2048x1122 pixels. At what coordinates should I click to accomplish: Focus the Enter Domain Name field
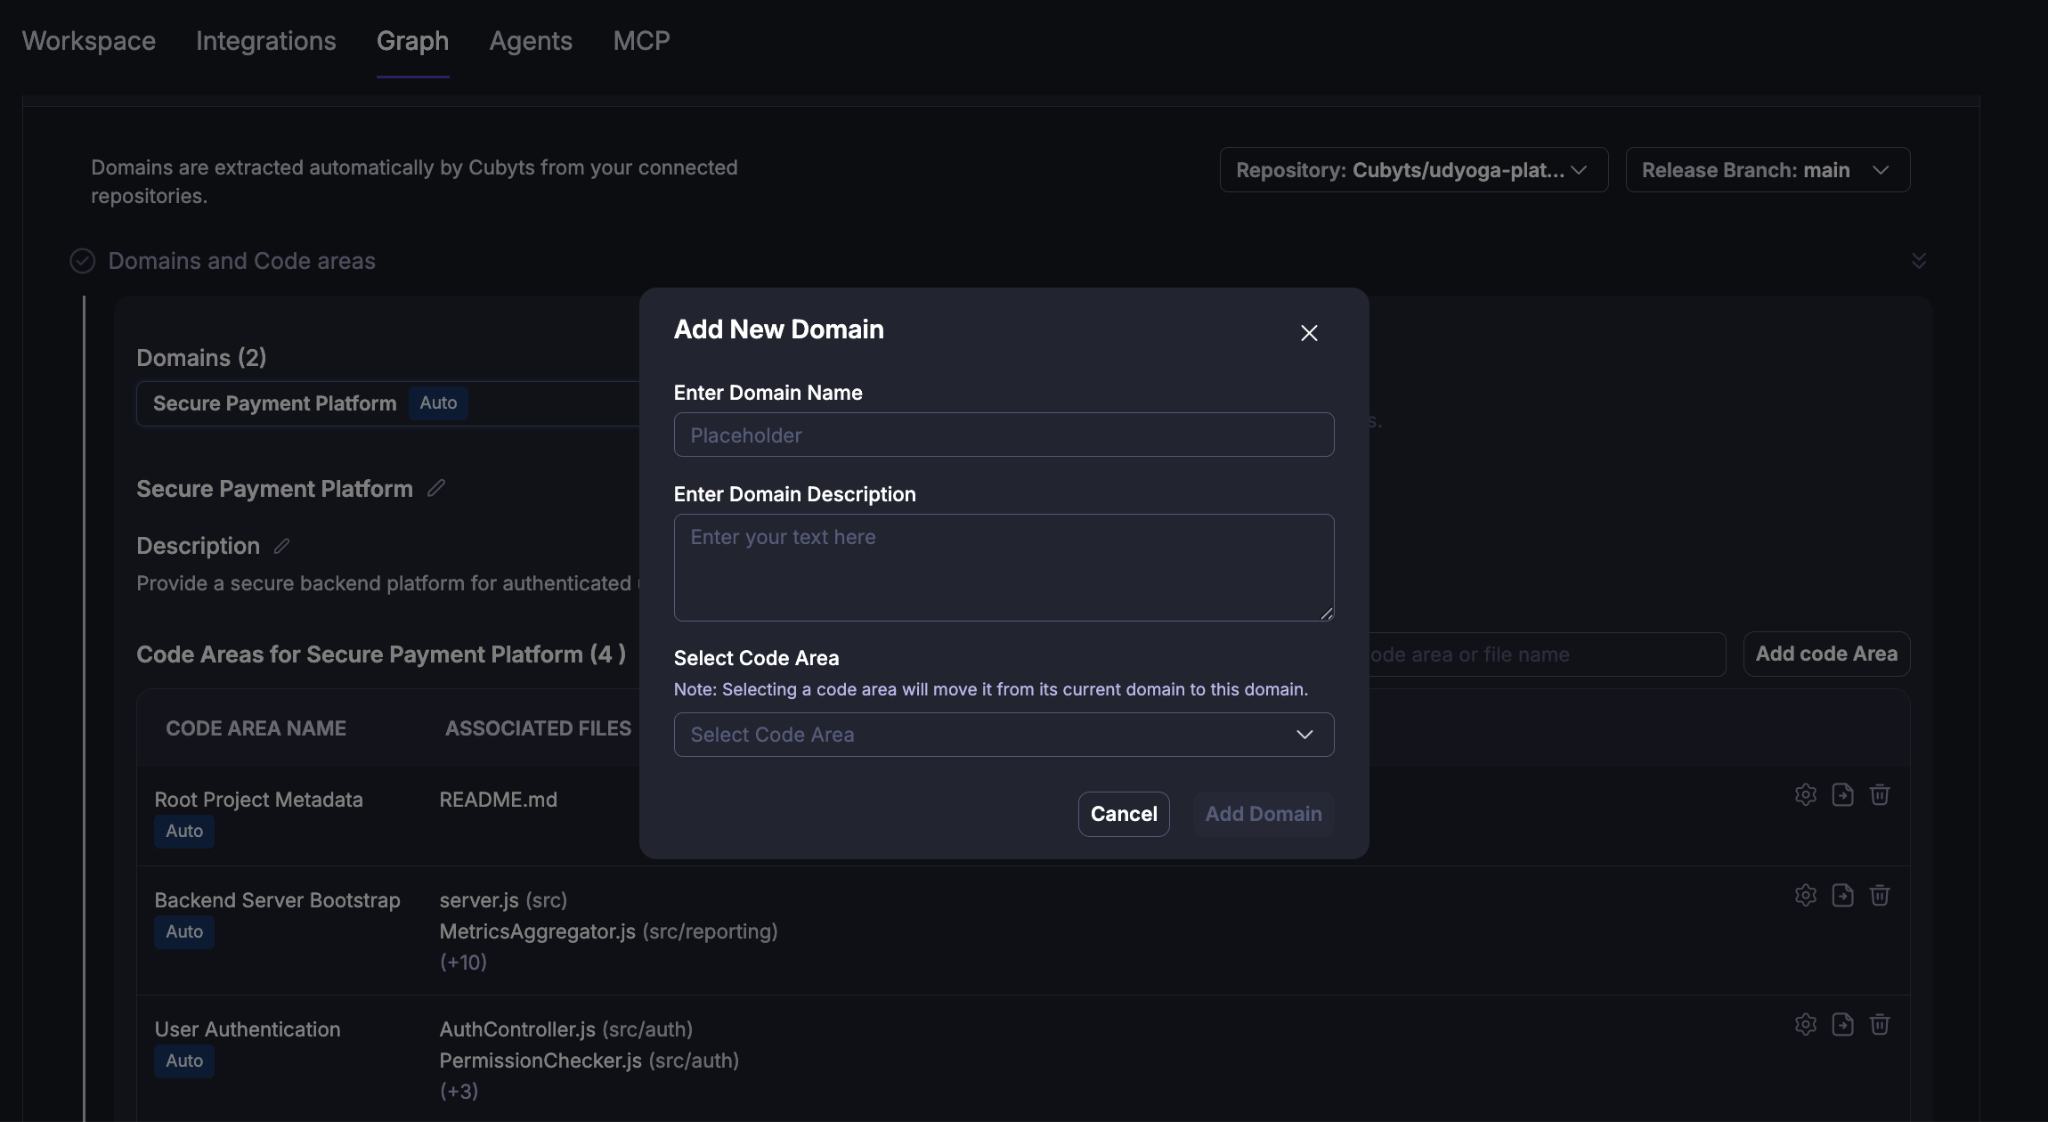coord(1003,434)
